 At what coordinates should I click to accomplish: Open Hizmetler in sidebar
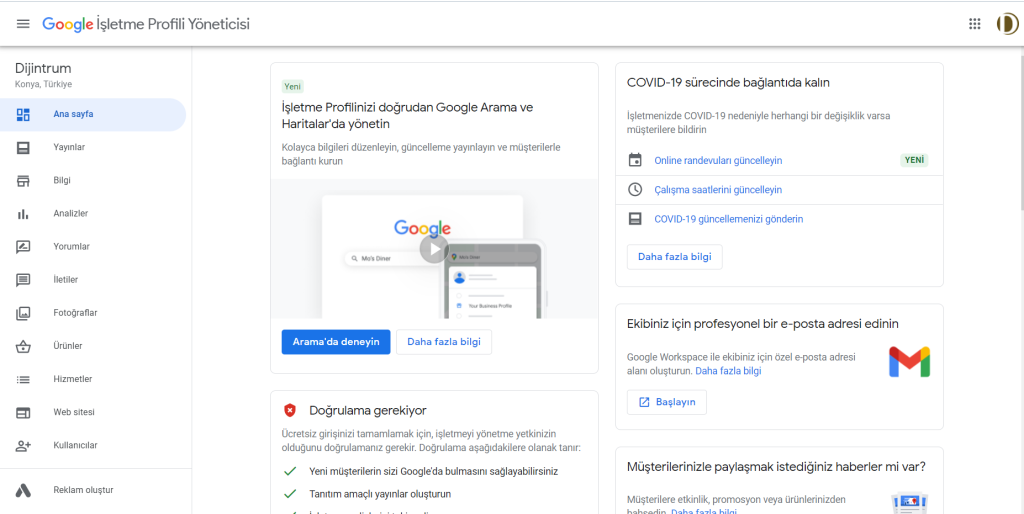pyautogui.click(x=95, y=379)
